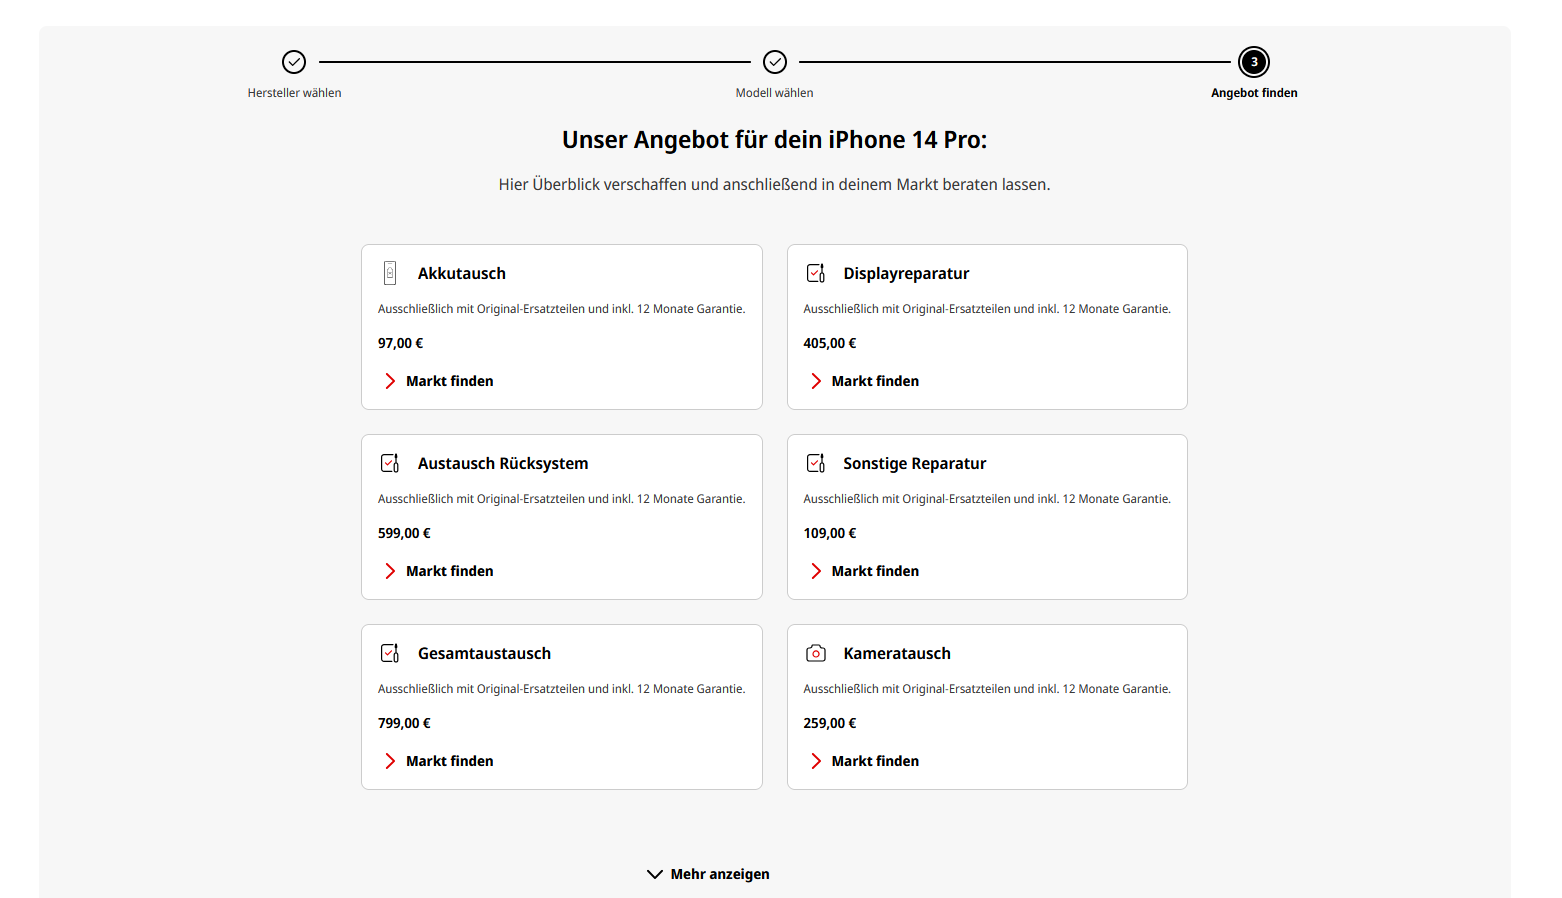Click the Garantie description in the Kameratausch card
Screen dimensions: 1562x898
point(987,689)
